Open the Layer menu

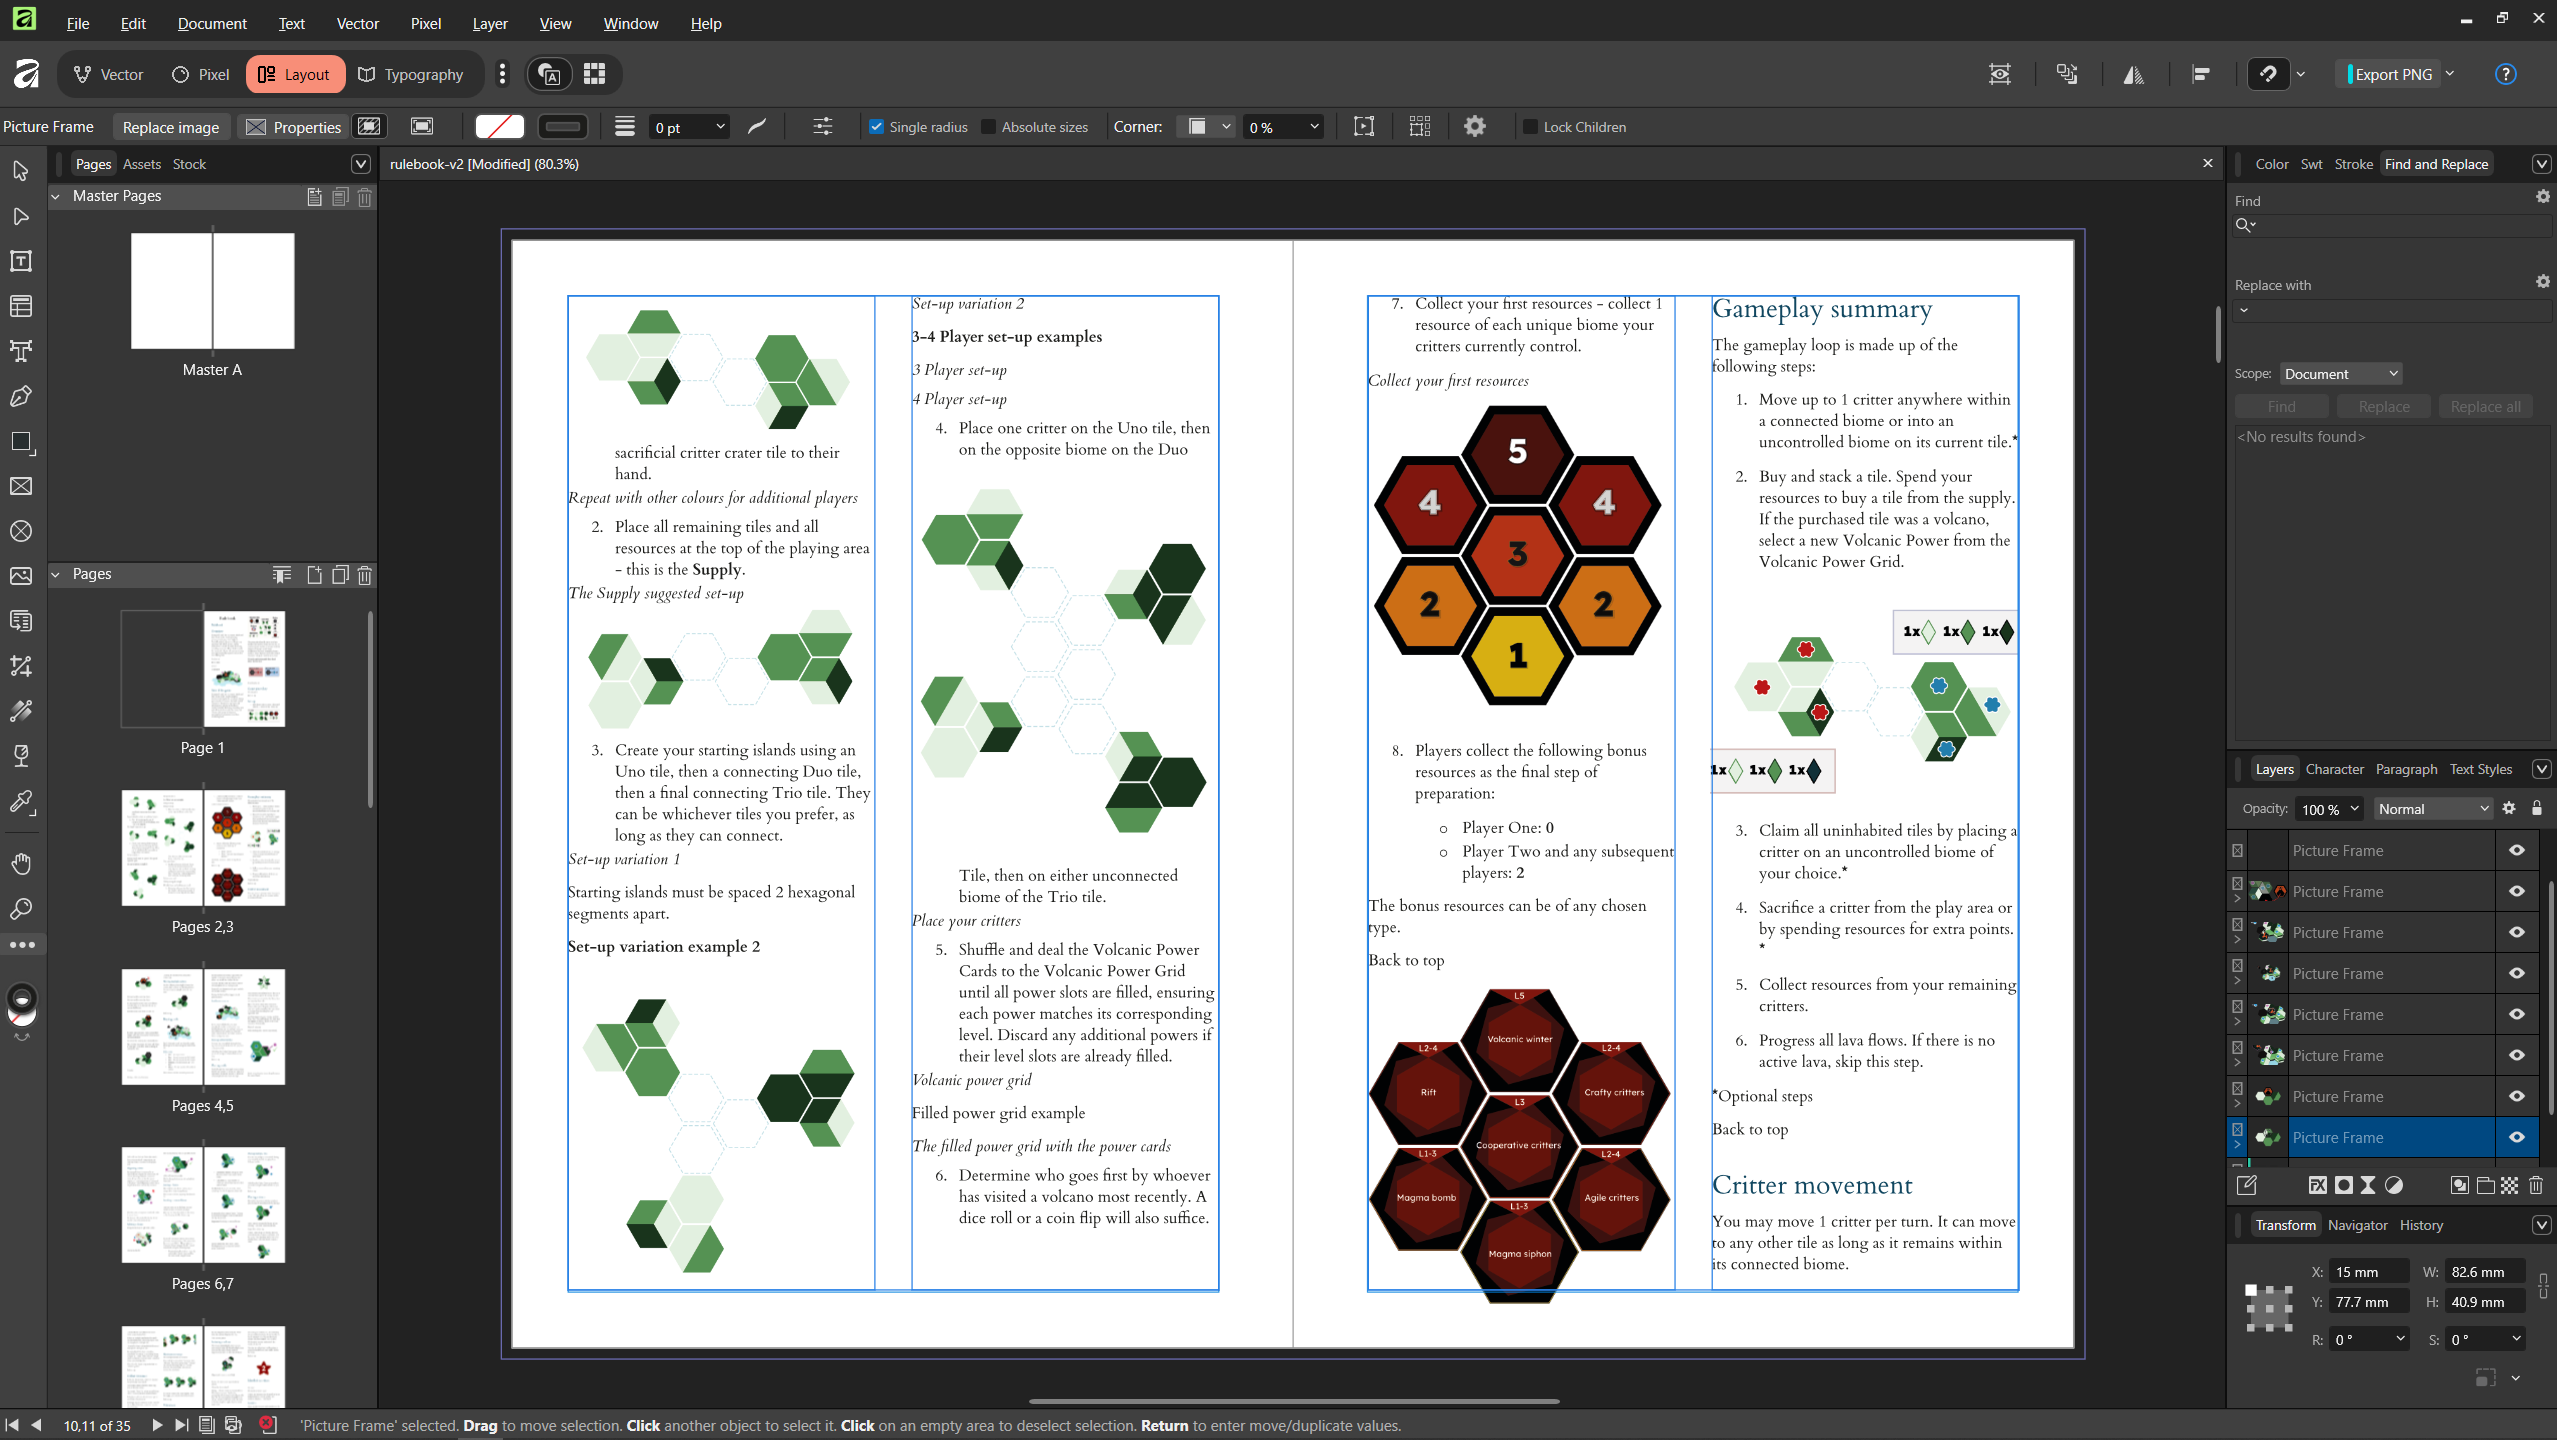pyautogui.click(x=489, y=23)
